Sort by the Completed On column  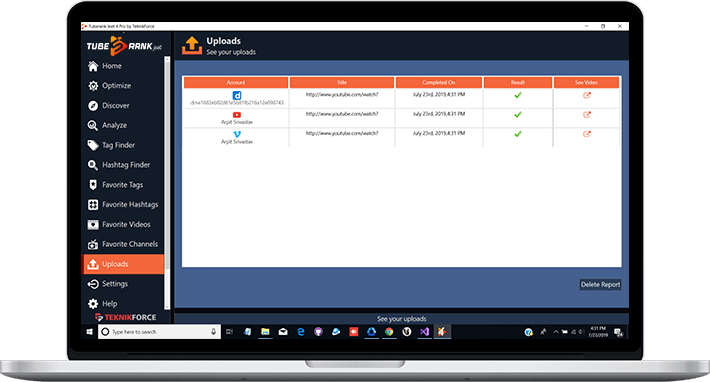pos(439,82)
